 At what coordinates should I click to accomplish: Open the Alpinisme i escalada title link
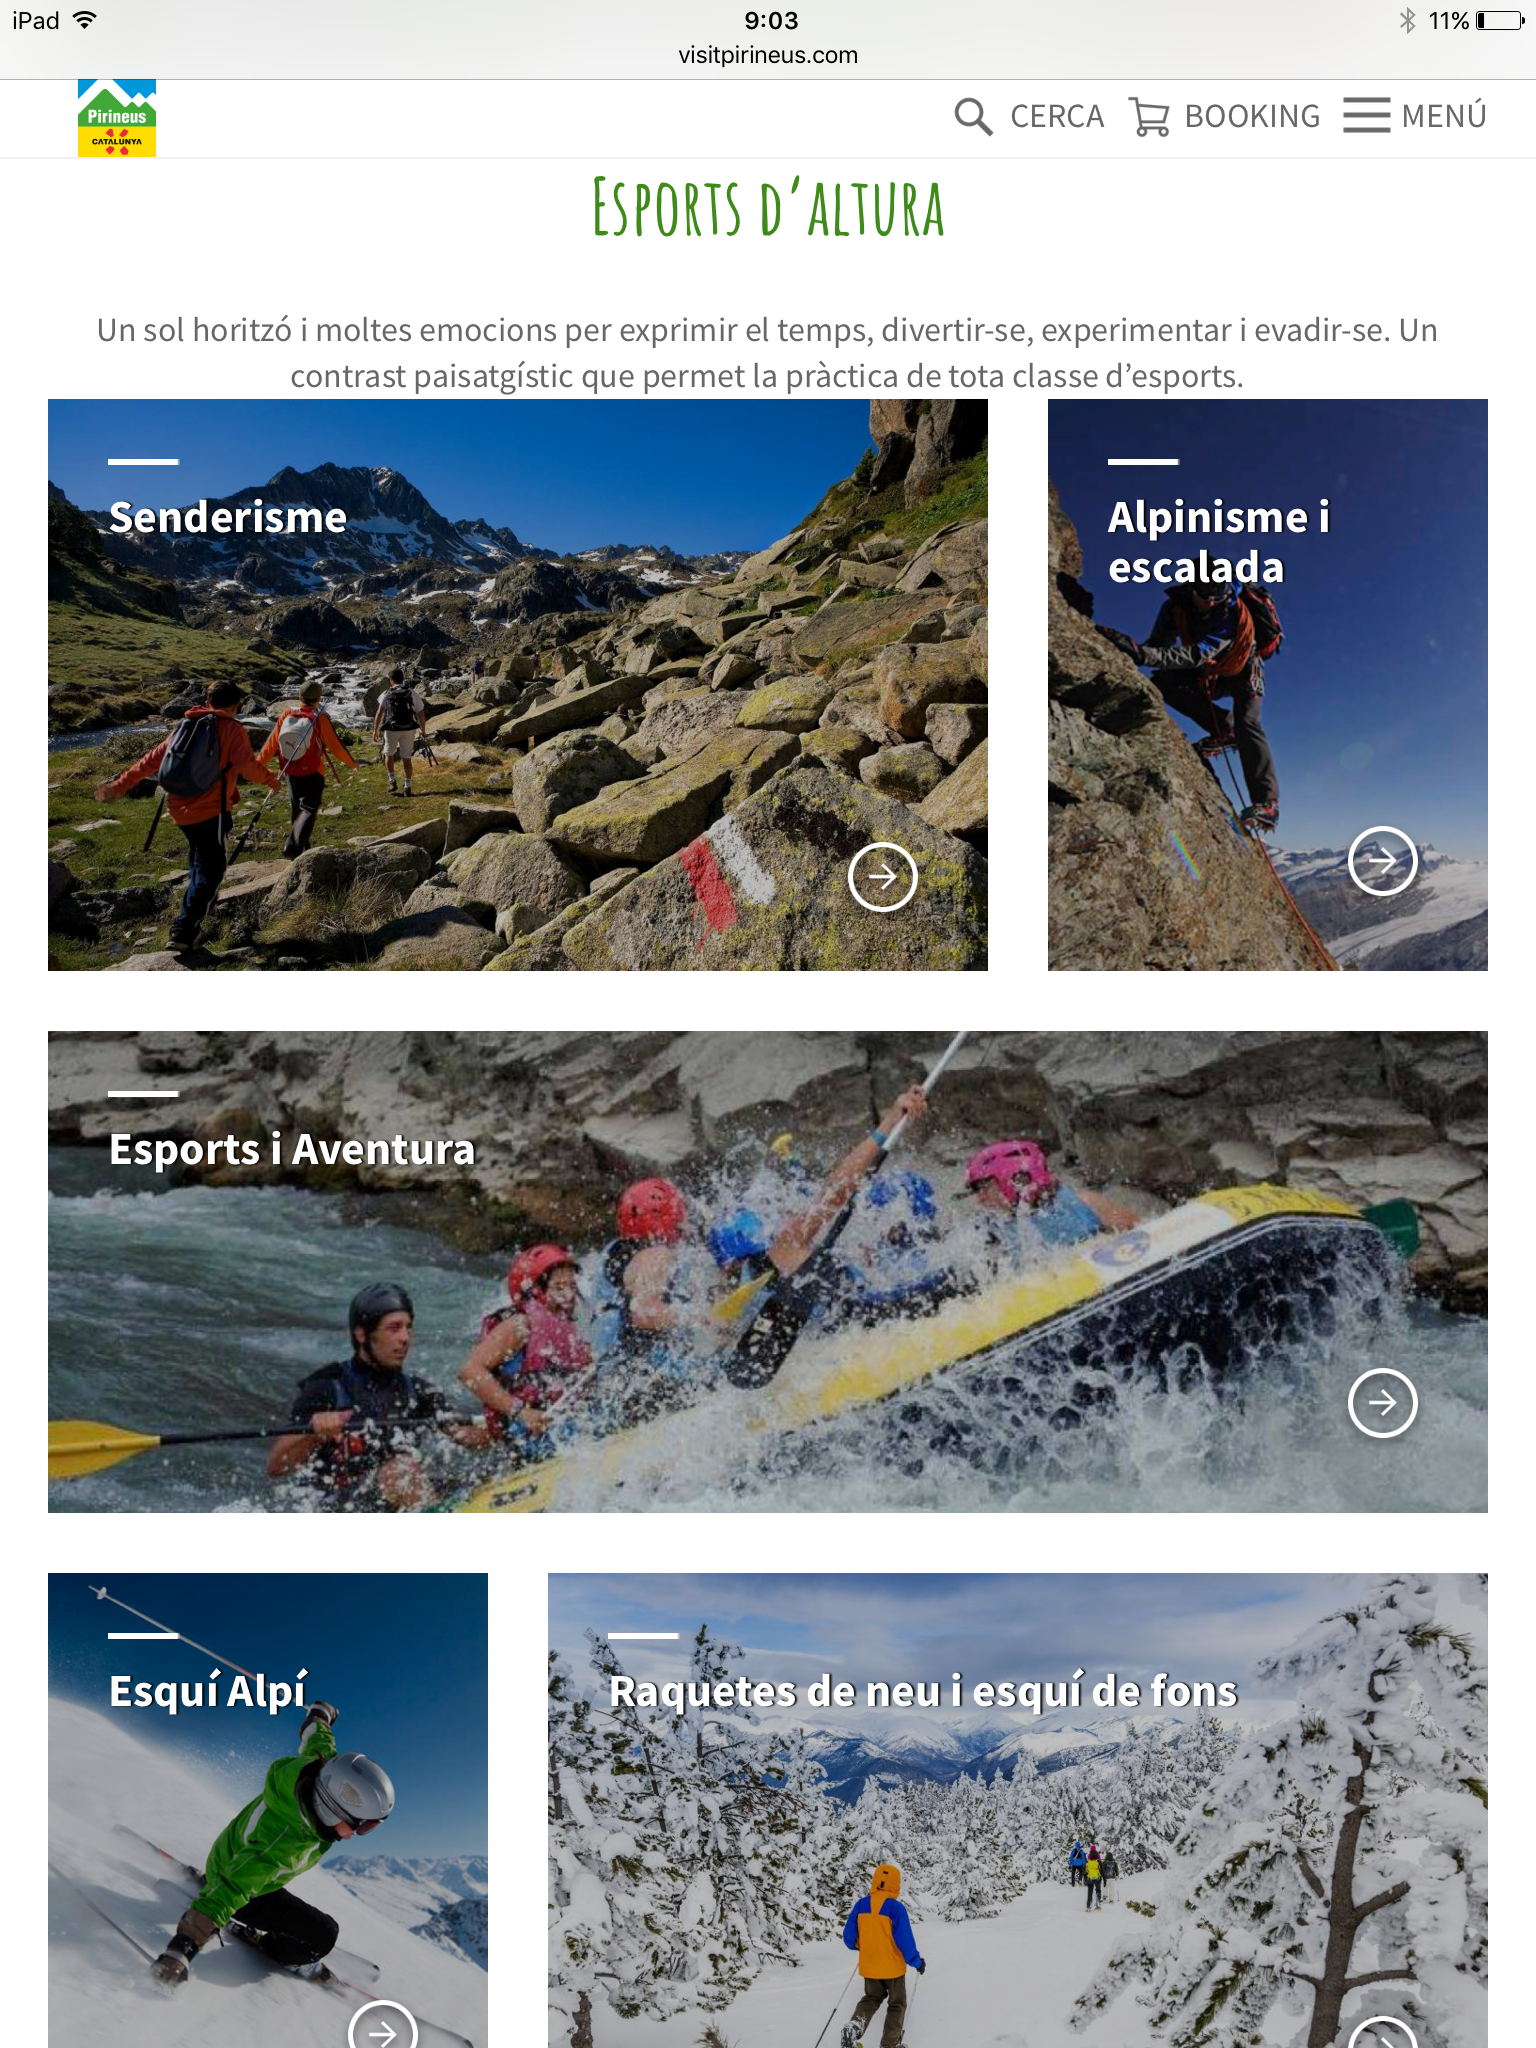tap(1219, 542)
